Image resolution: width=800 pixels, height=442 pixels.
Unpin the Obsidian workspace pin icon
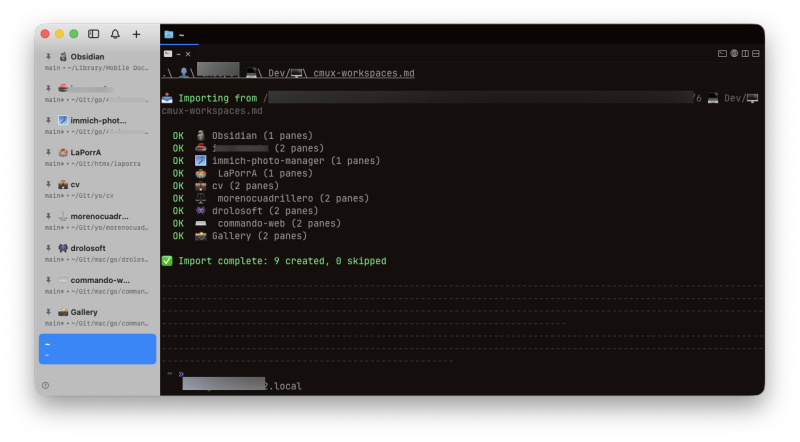pos(48,57)
